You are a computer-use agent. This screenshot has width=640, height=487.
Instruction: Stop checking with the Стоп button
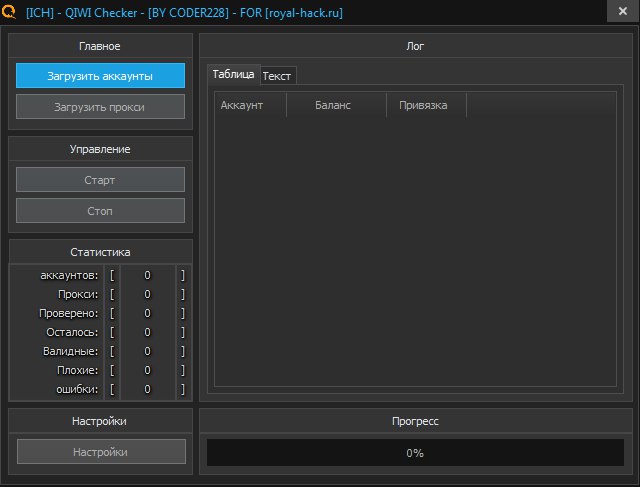tap(100, 211)
